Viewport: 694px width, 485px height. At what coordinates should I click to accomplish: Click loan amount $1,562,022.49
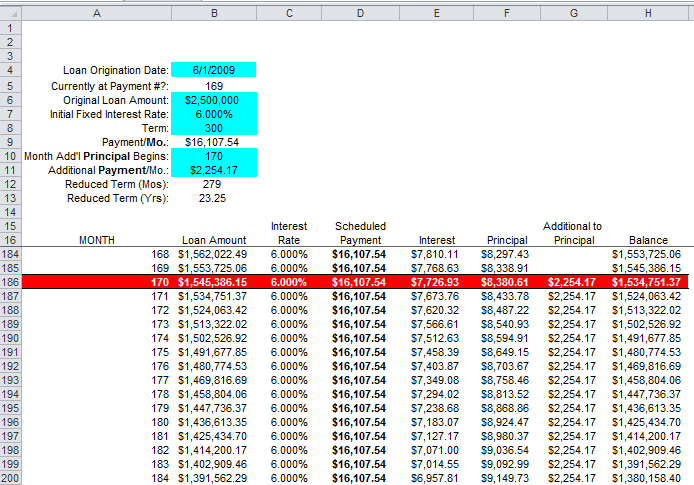[x=212, y=254]
